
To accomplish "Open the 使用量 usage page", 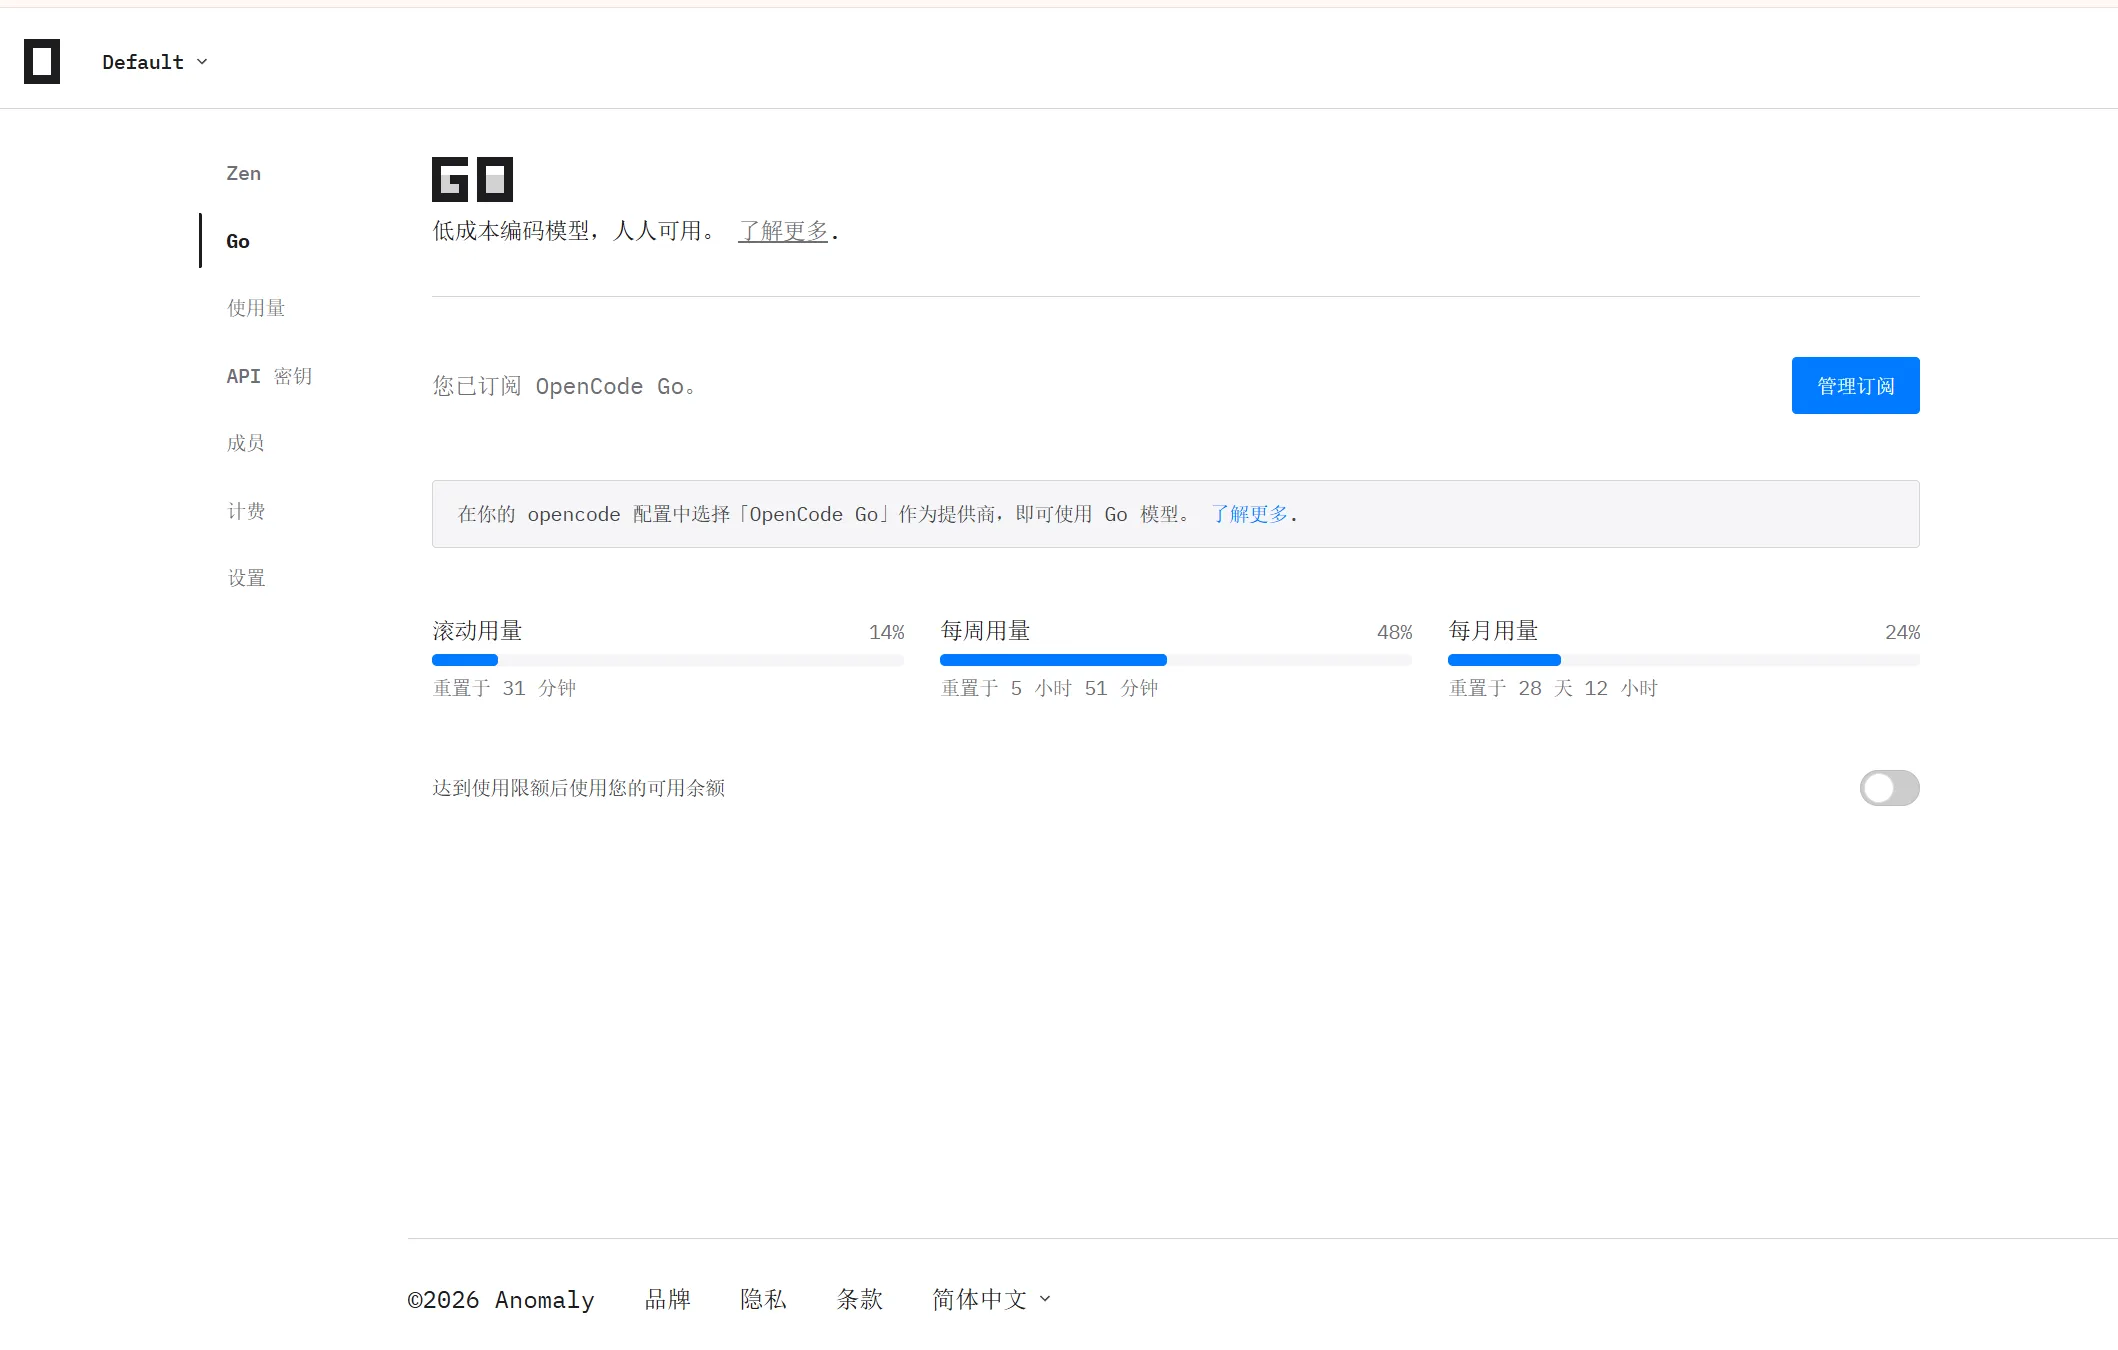I will (x=256, y=308).
